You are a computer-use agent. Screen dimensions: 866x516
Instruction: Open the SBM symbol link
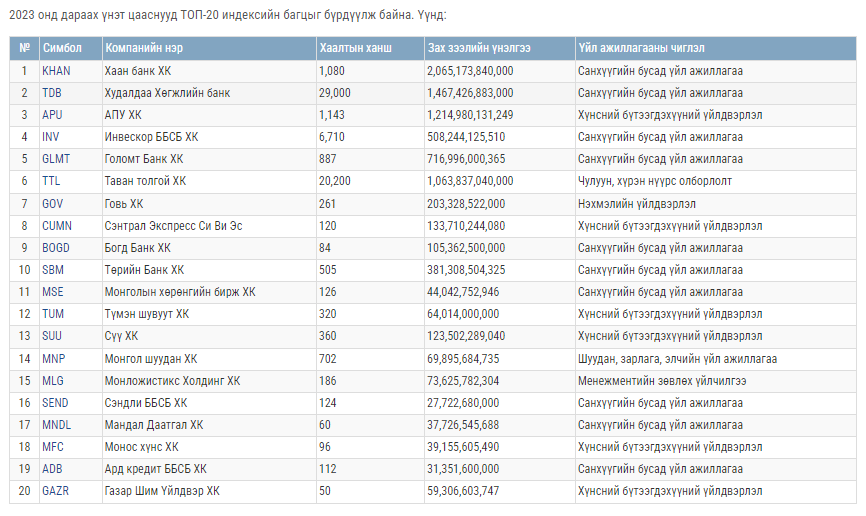click(53, 270)
